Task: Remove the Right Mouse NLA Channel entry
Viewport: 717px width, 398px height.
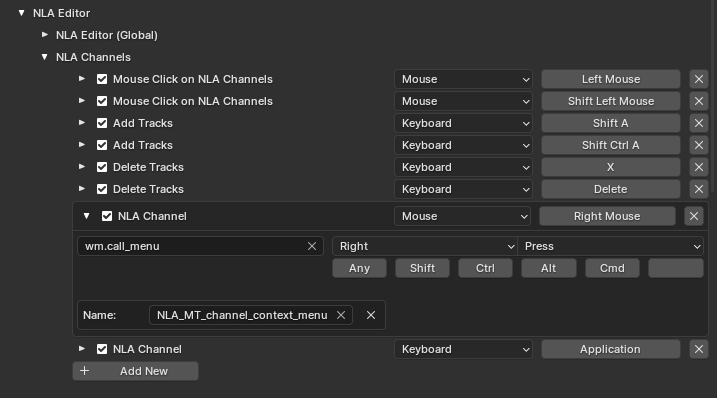Action: coord(694,216)
